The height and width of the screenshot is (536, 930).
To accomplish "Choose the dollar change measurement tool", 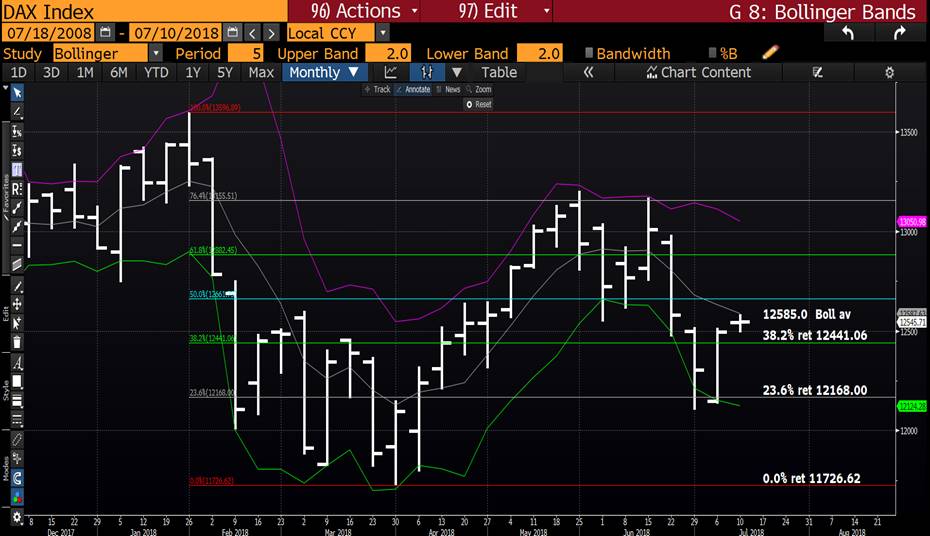I will [17, 151].
